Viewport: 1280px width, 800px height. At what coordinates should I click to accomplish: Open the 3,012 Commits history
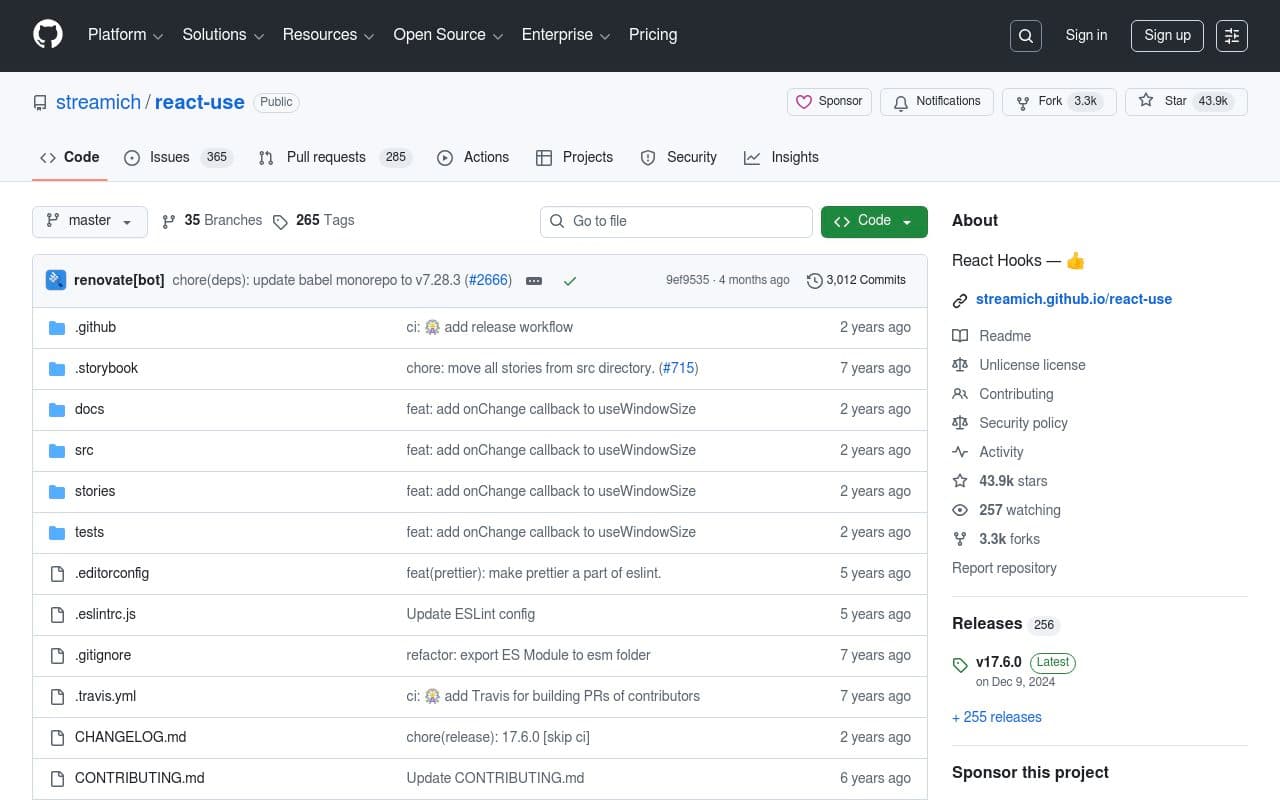tap(856, 280)
